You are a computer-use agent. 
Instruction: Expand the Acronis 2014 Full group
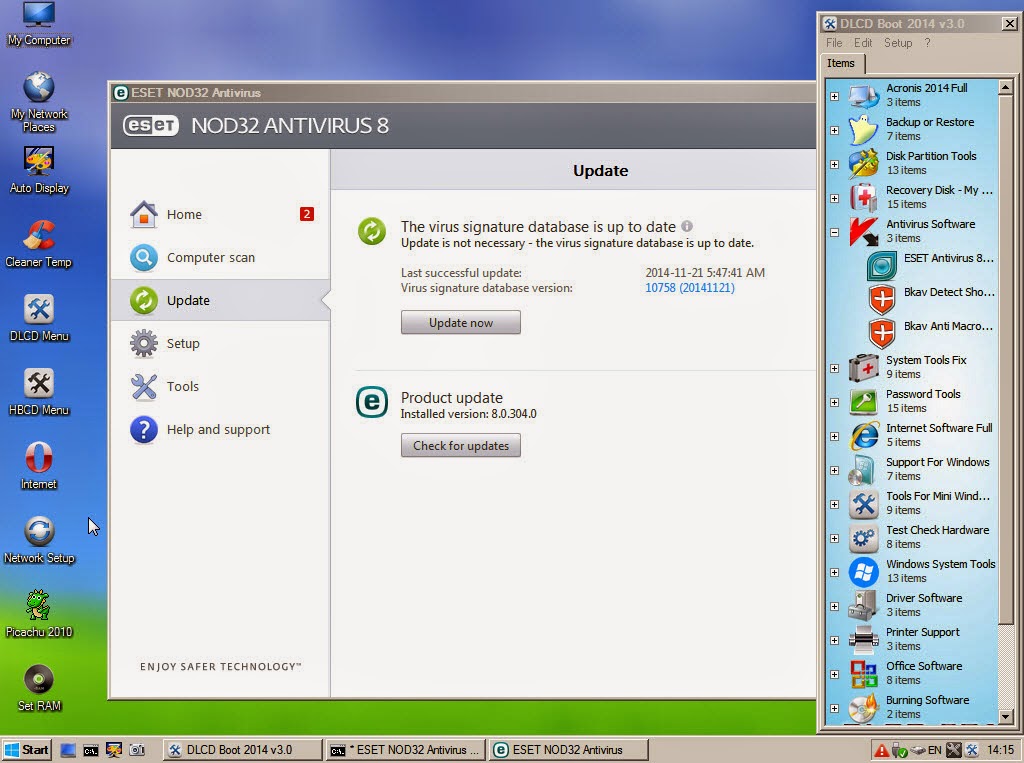tap(834, 96)
